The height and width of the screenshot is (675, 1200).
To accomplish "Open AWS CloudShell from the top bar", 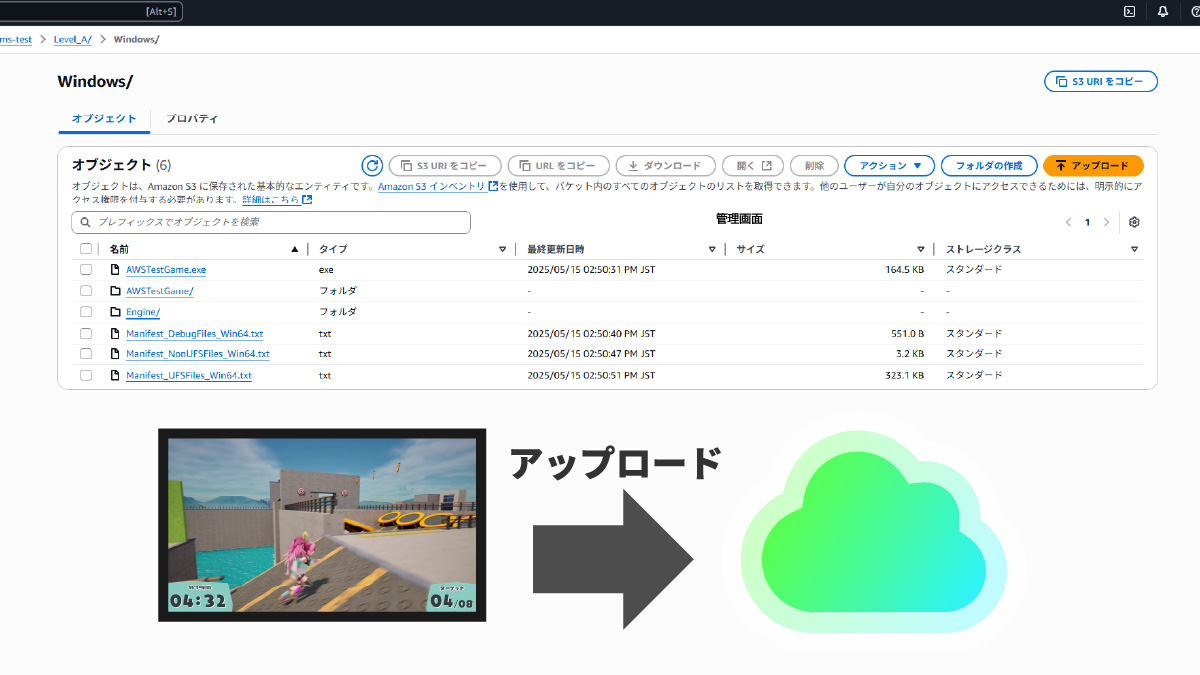I will (x=1129, y=12).
